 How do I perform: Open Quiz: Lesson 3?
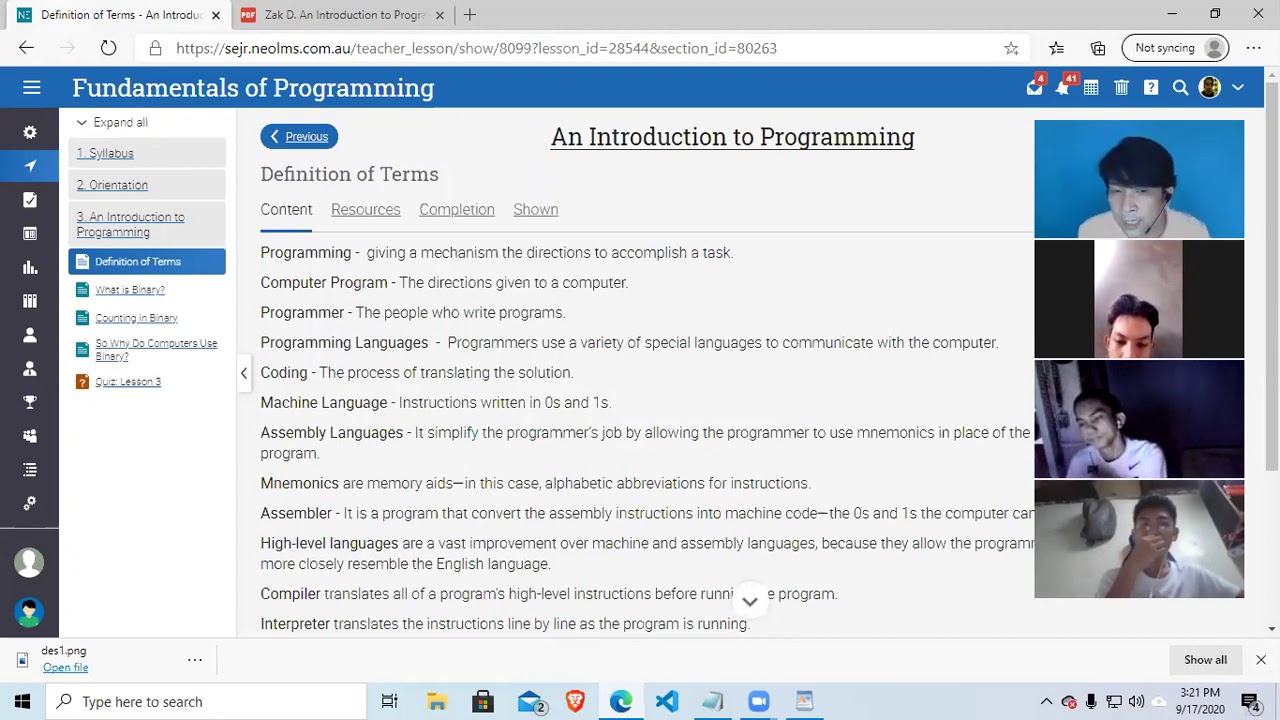[x=128, y=382]
